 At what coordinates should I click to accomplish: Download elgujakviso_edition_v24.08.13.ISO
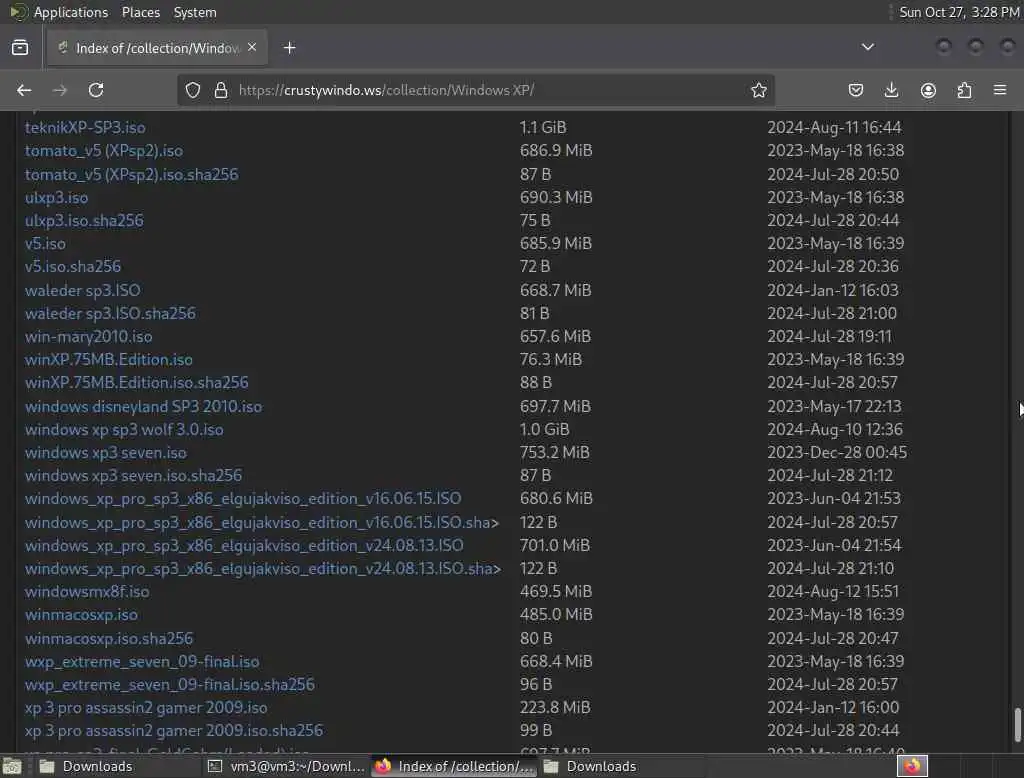pyautogui.click(x=244, y=545)
